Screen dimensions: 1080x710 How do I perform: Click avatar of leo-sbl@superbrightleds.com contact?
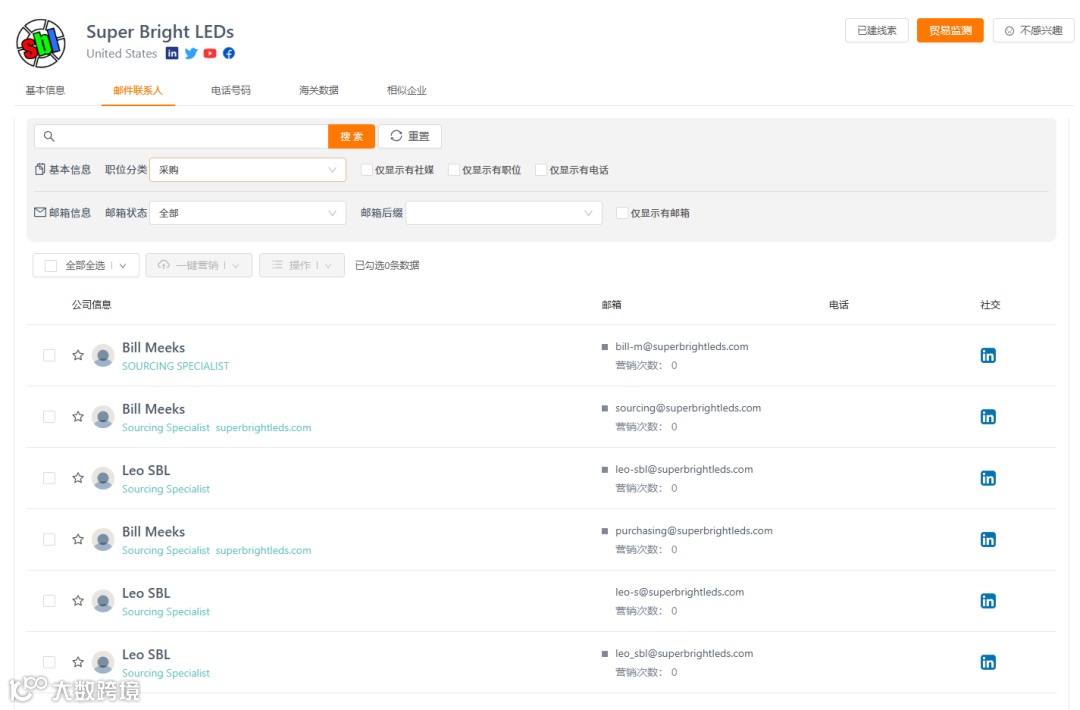(x=103, y=478)
